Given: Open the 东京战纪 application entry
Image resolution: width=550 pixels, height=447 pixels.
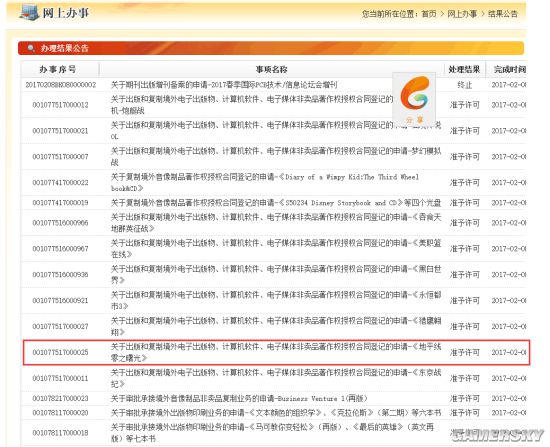Looking at the screenshot, I should (276, 378).
